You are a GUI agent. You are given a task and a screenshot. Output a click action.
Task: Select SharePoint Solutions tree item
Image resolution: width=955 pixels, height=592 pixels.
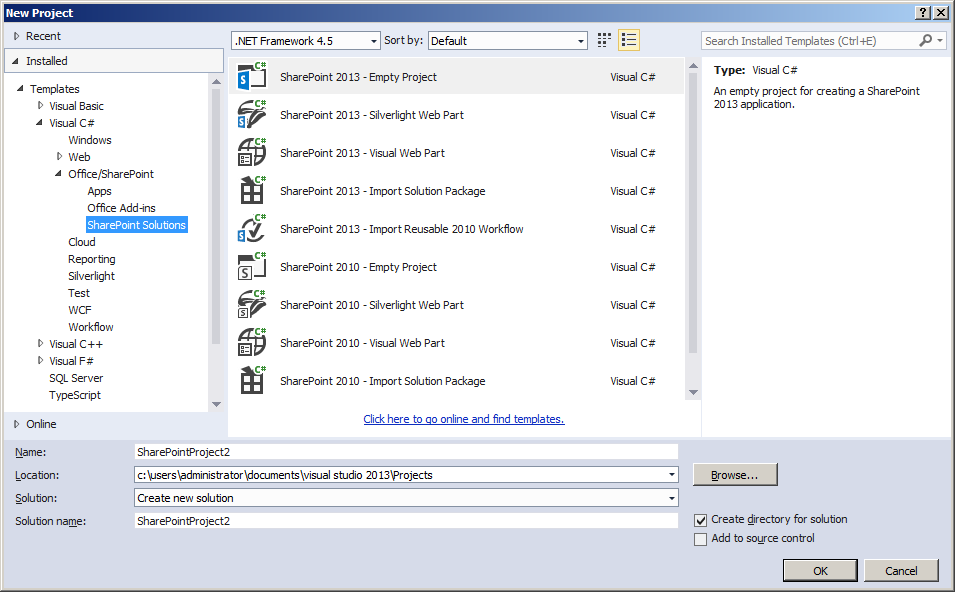point(136,225)
